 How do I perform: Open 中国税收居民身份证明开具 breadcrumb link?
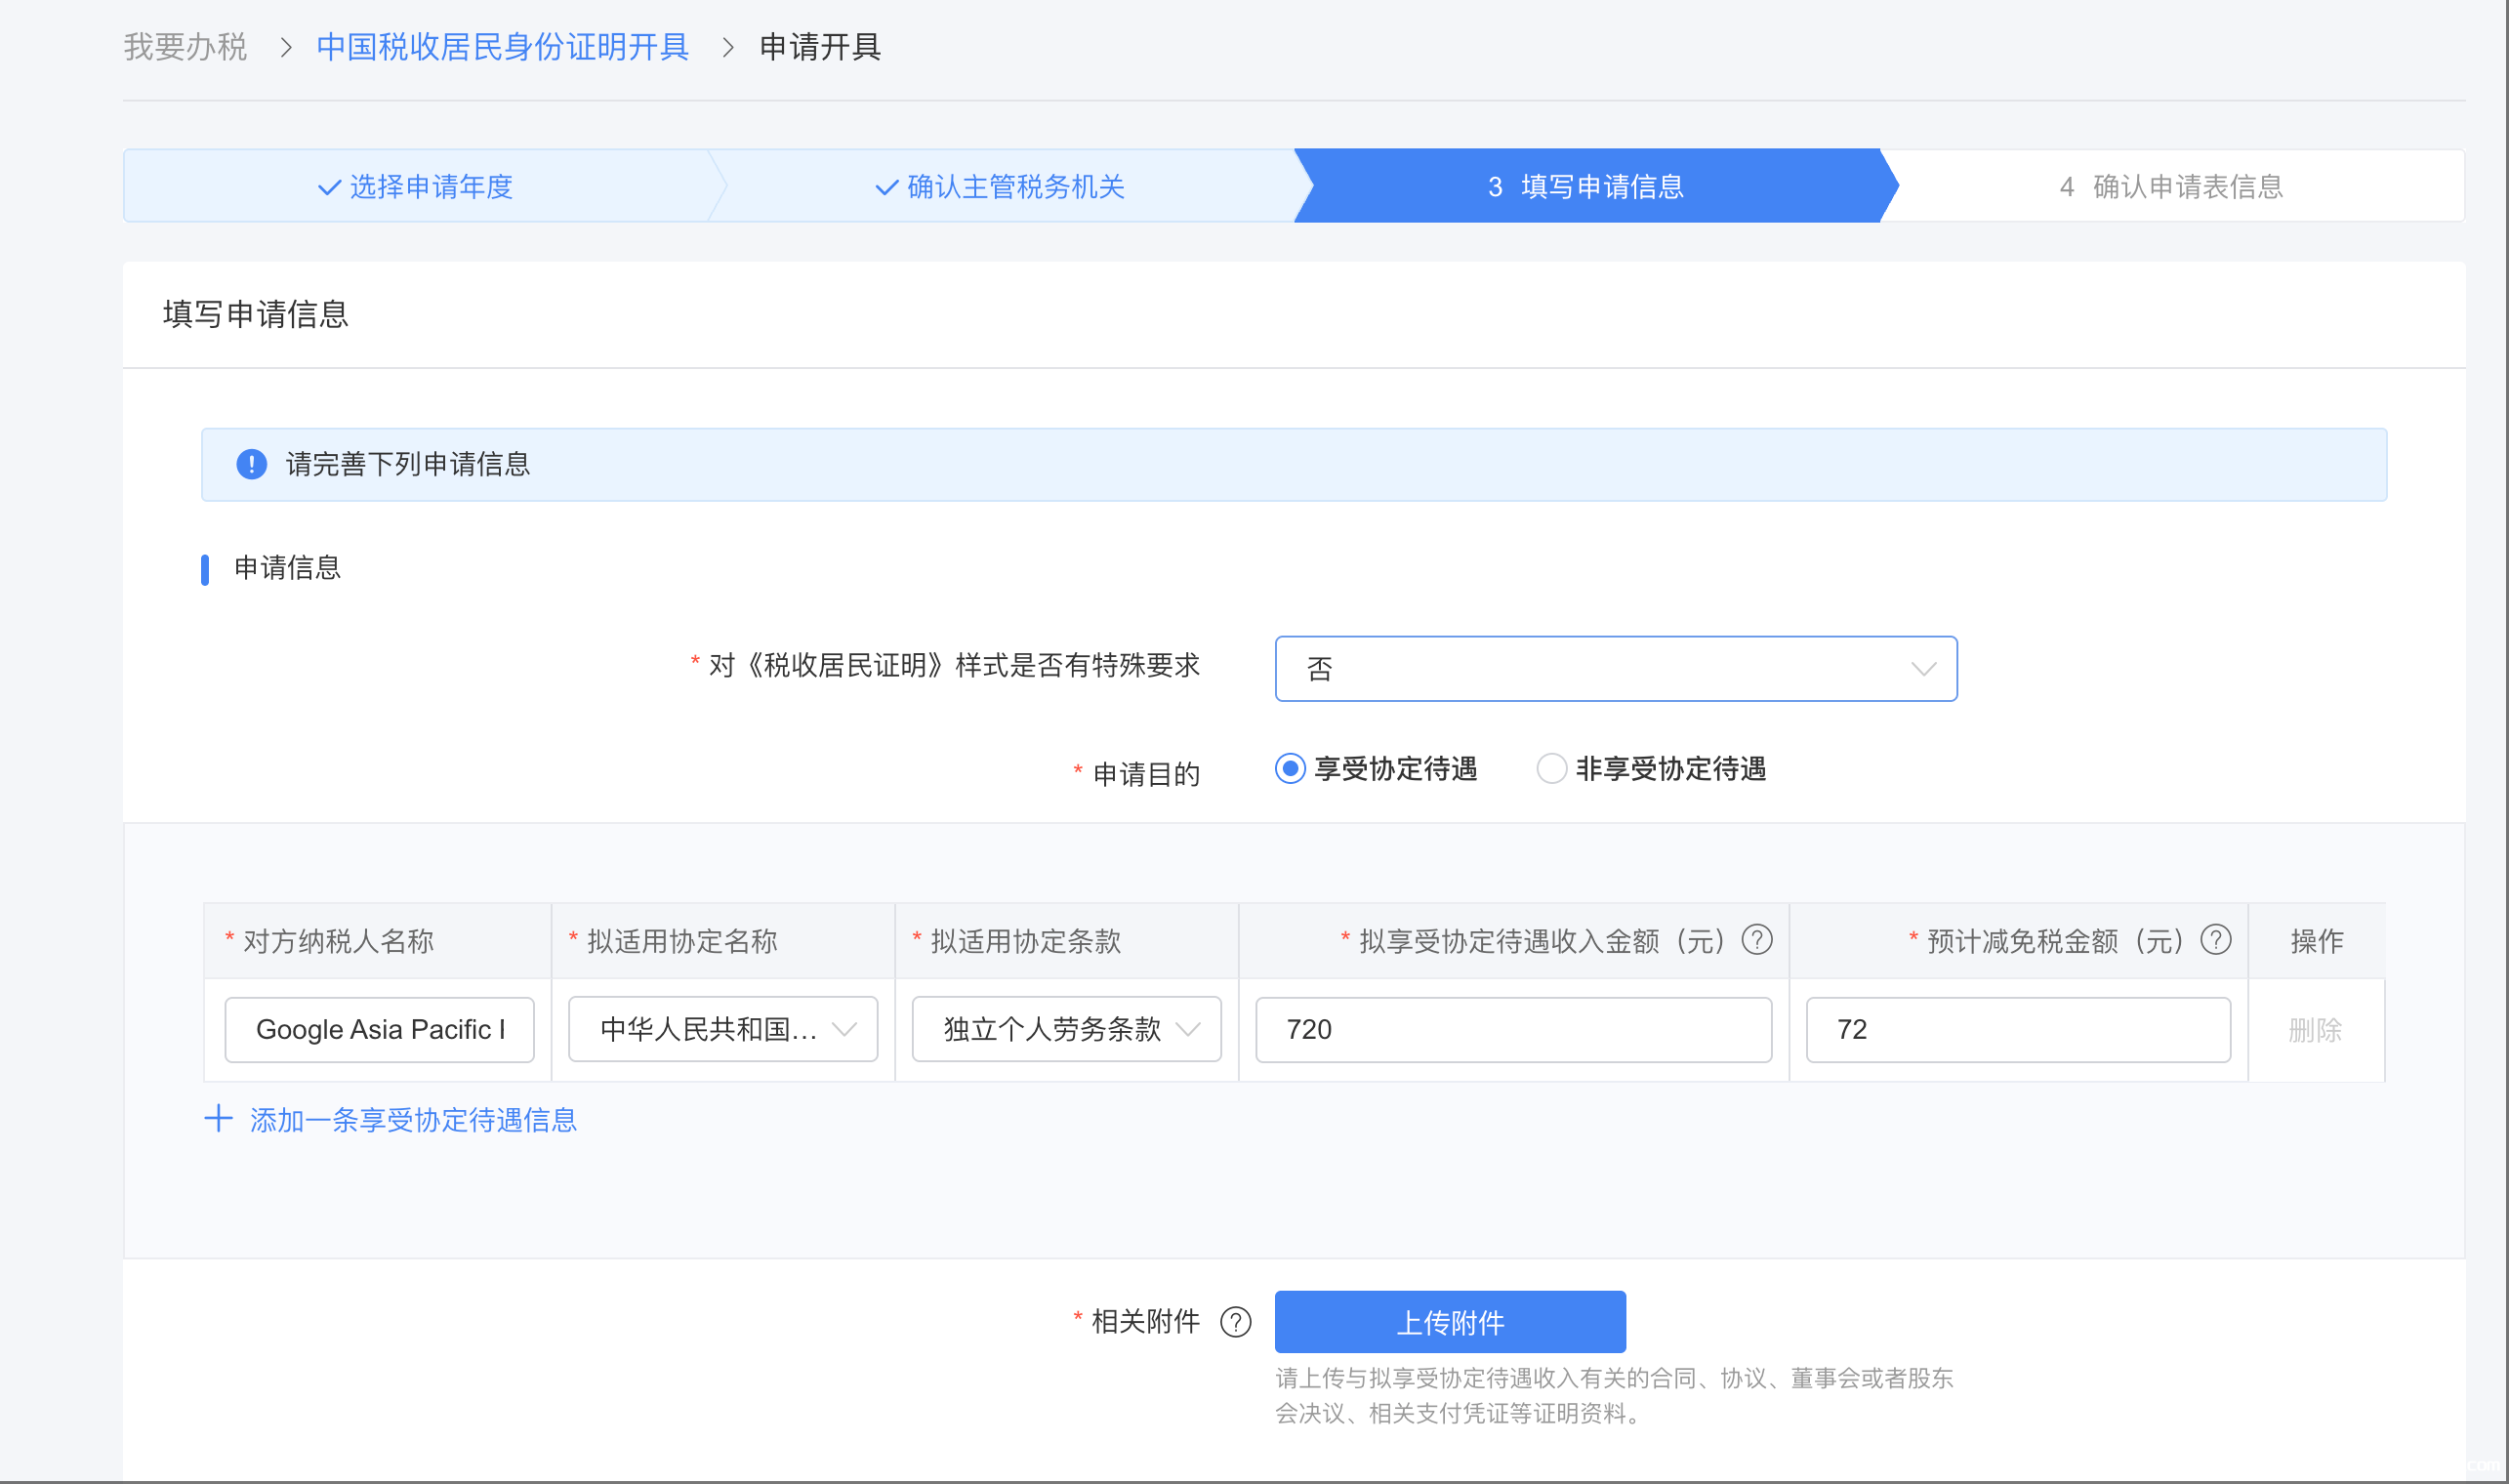pos(502,47)
